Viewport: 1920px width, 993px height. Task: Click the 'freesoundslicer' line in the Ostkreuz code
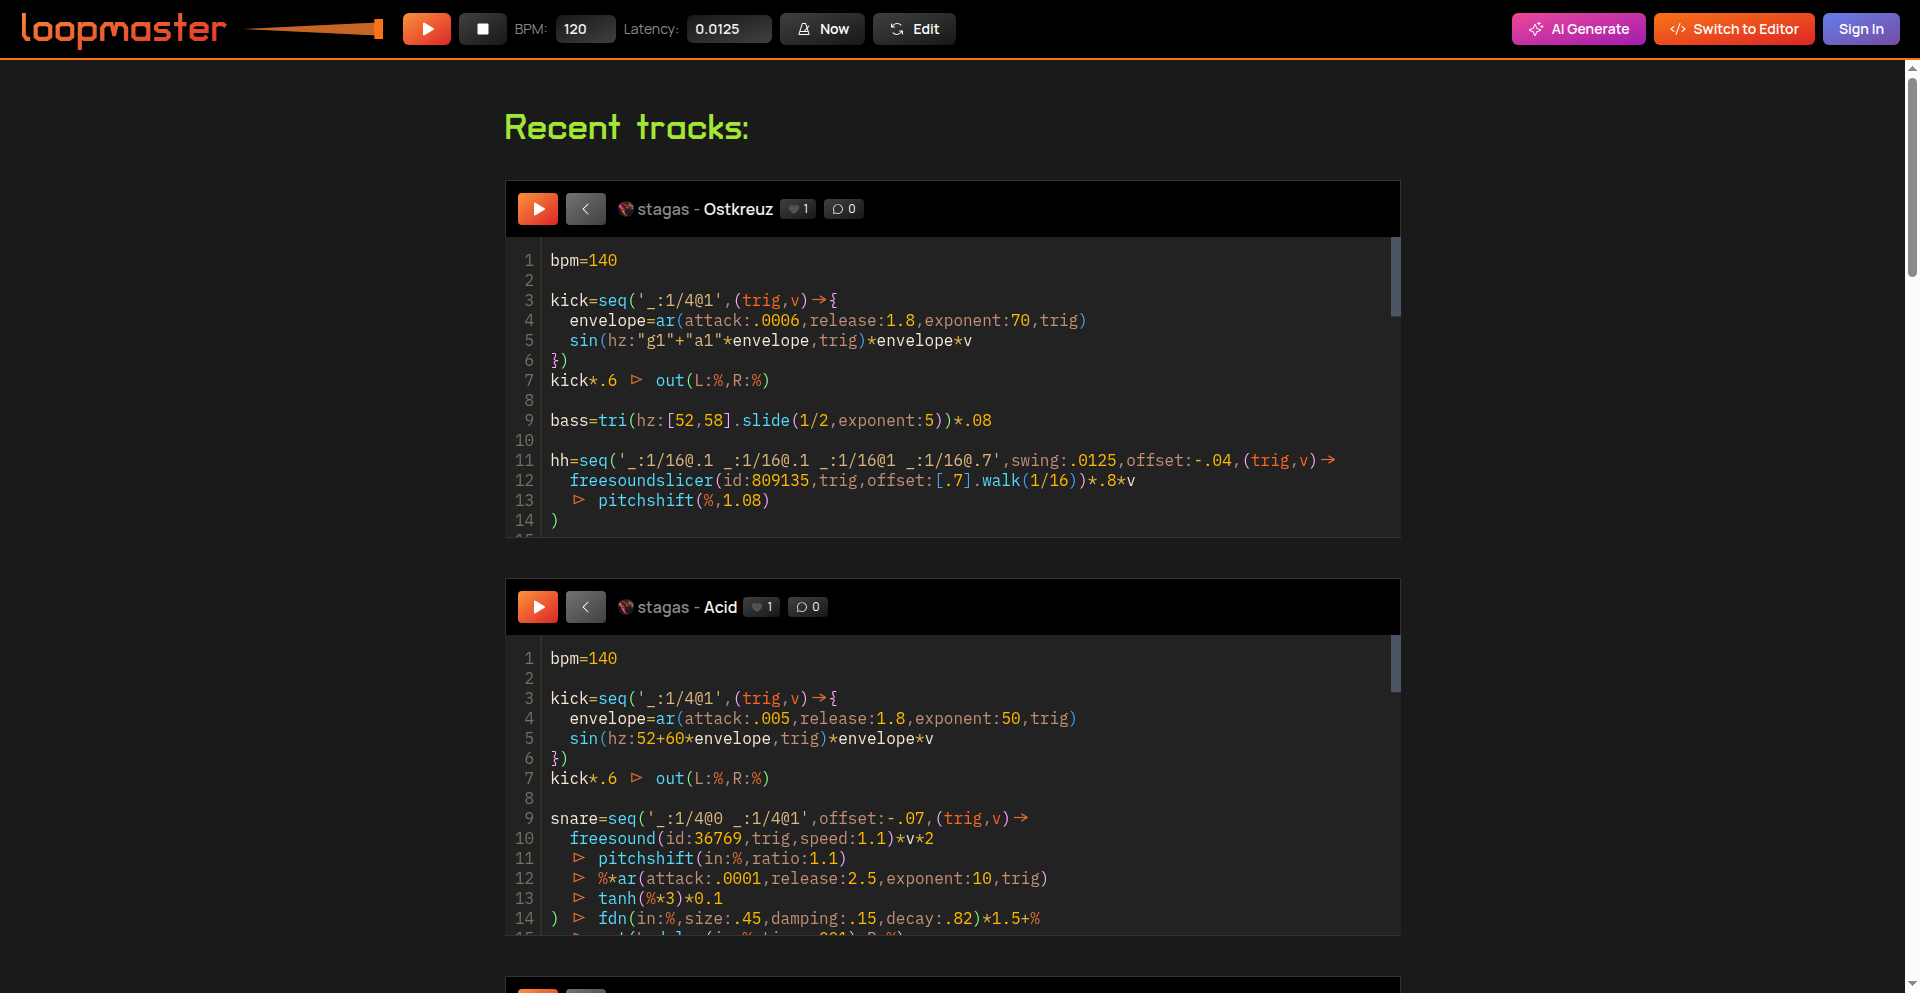pos(852,480)
